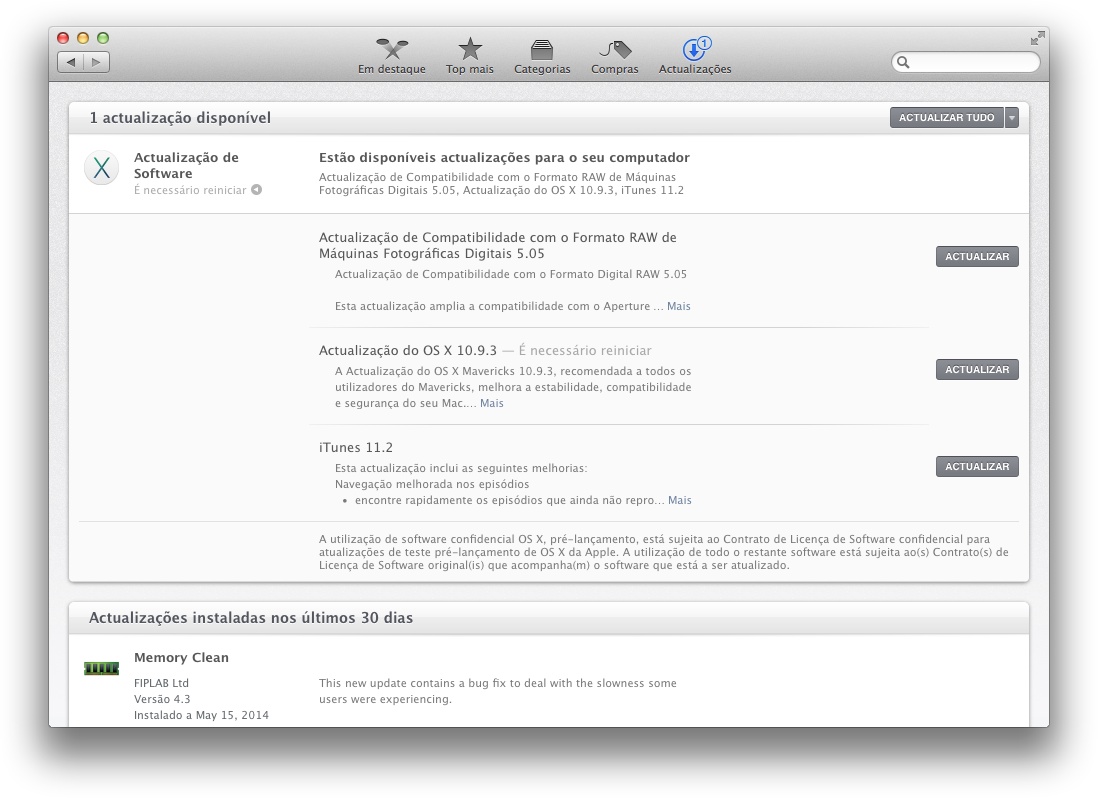
Task: Open Mais link in iTunes 11.2 description
Action: coord(679,500)
